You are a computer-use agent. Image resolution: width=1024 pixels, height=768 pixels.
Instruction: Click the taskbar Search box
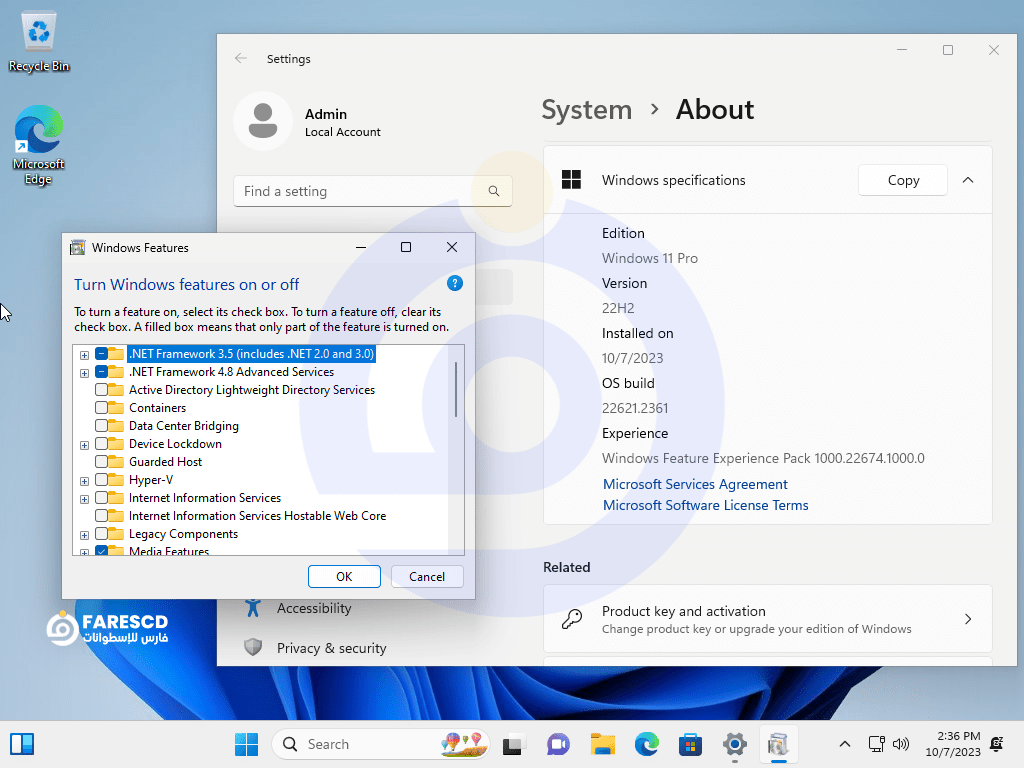(x=381, y=744)
